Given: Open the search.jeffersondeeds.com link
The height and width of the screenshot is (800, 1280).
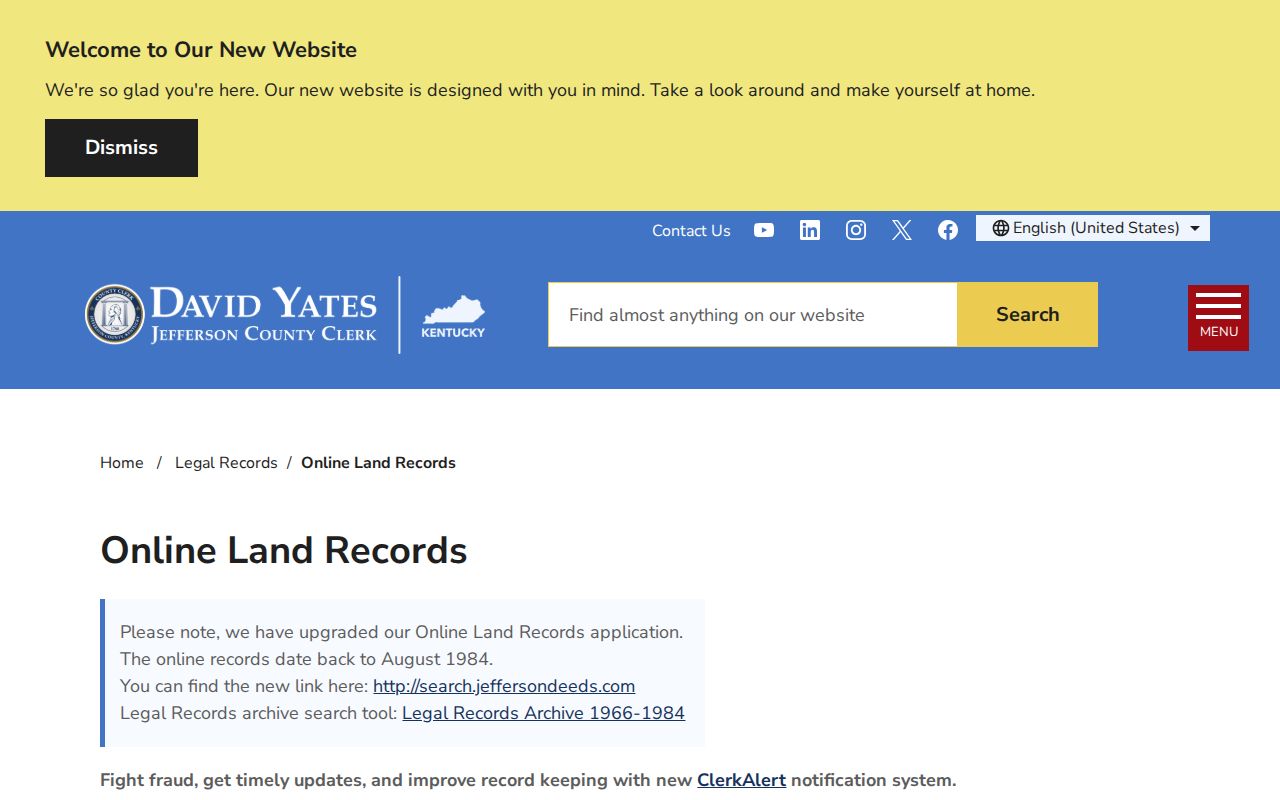Looking at the screenshot, I should 504,686.
